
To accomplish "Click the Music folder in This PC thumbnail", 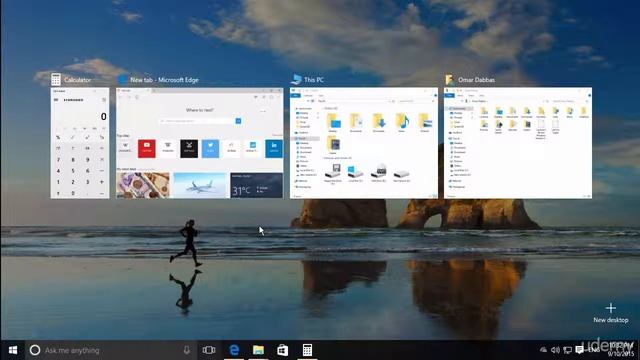I will tap(402, 122).
